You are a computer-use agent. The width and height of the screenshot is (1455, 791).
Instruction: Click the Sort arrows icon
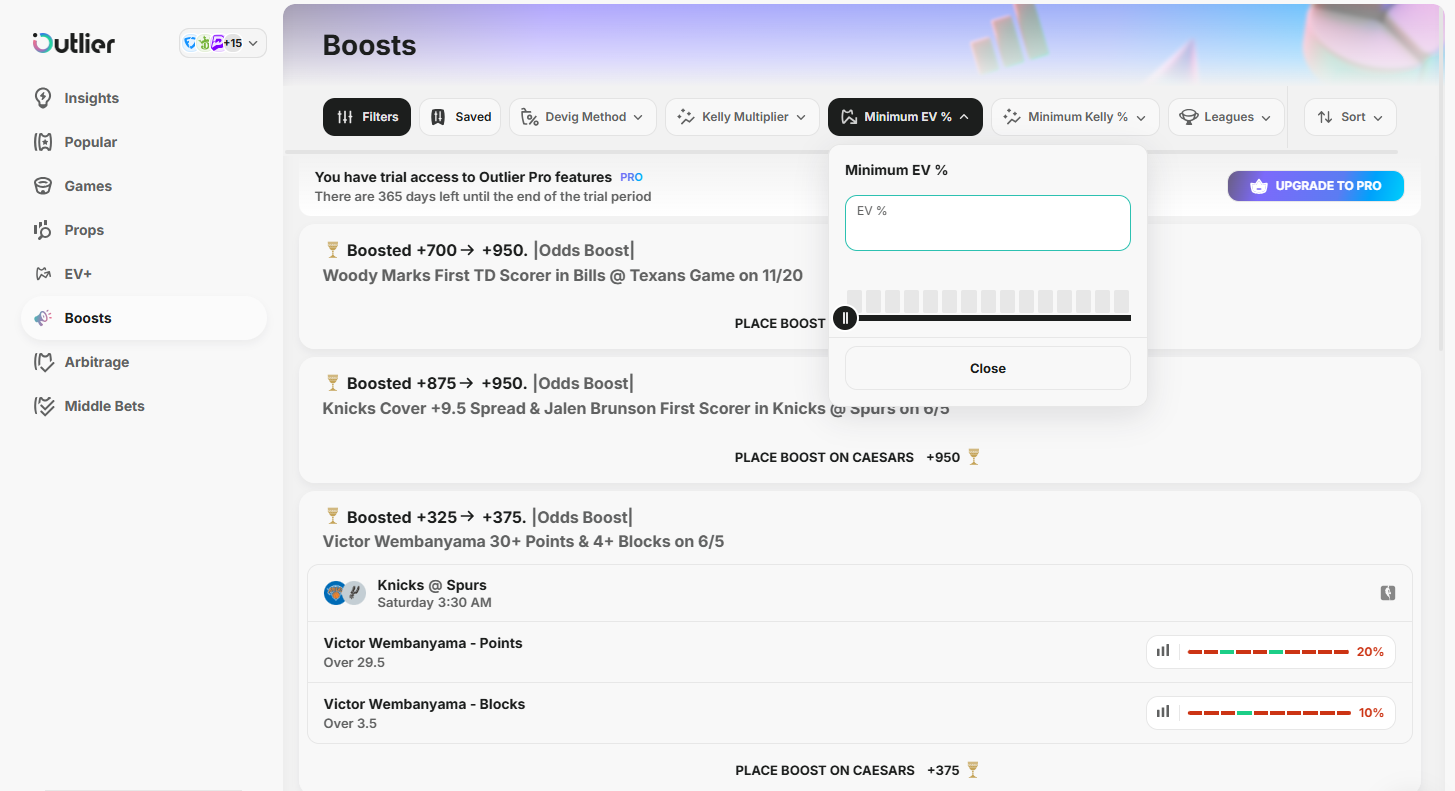1325,117
